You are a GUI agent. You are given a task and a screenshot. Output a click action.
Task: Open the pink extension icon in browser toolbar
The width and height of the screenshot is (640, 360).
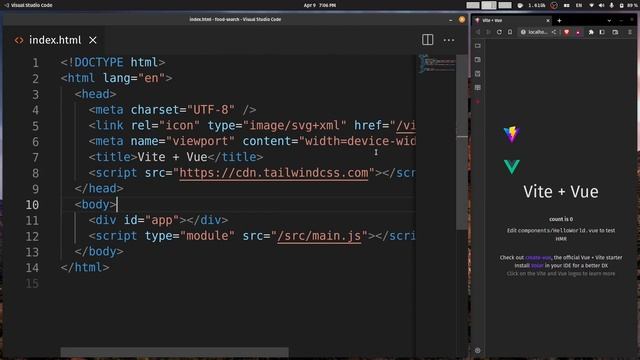click(578, 32)
